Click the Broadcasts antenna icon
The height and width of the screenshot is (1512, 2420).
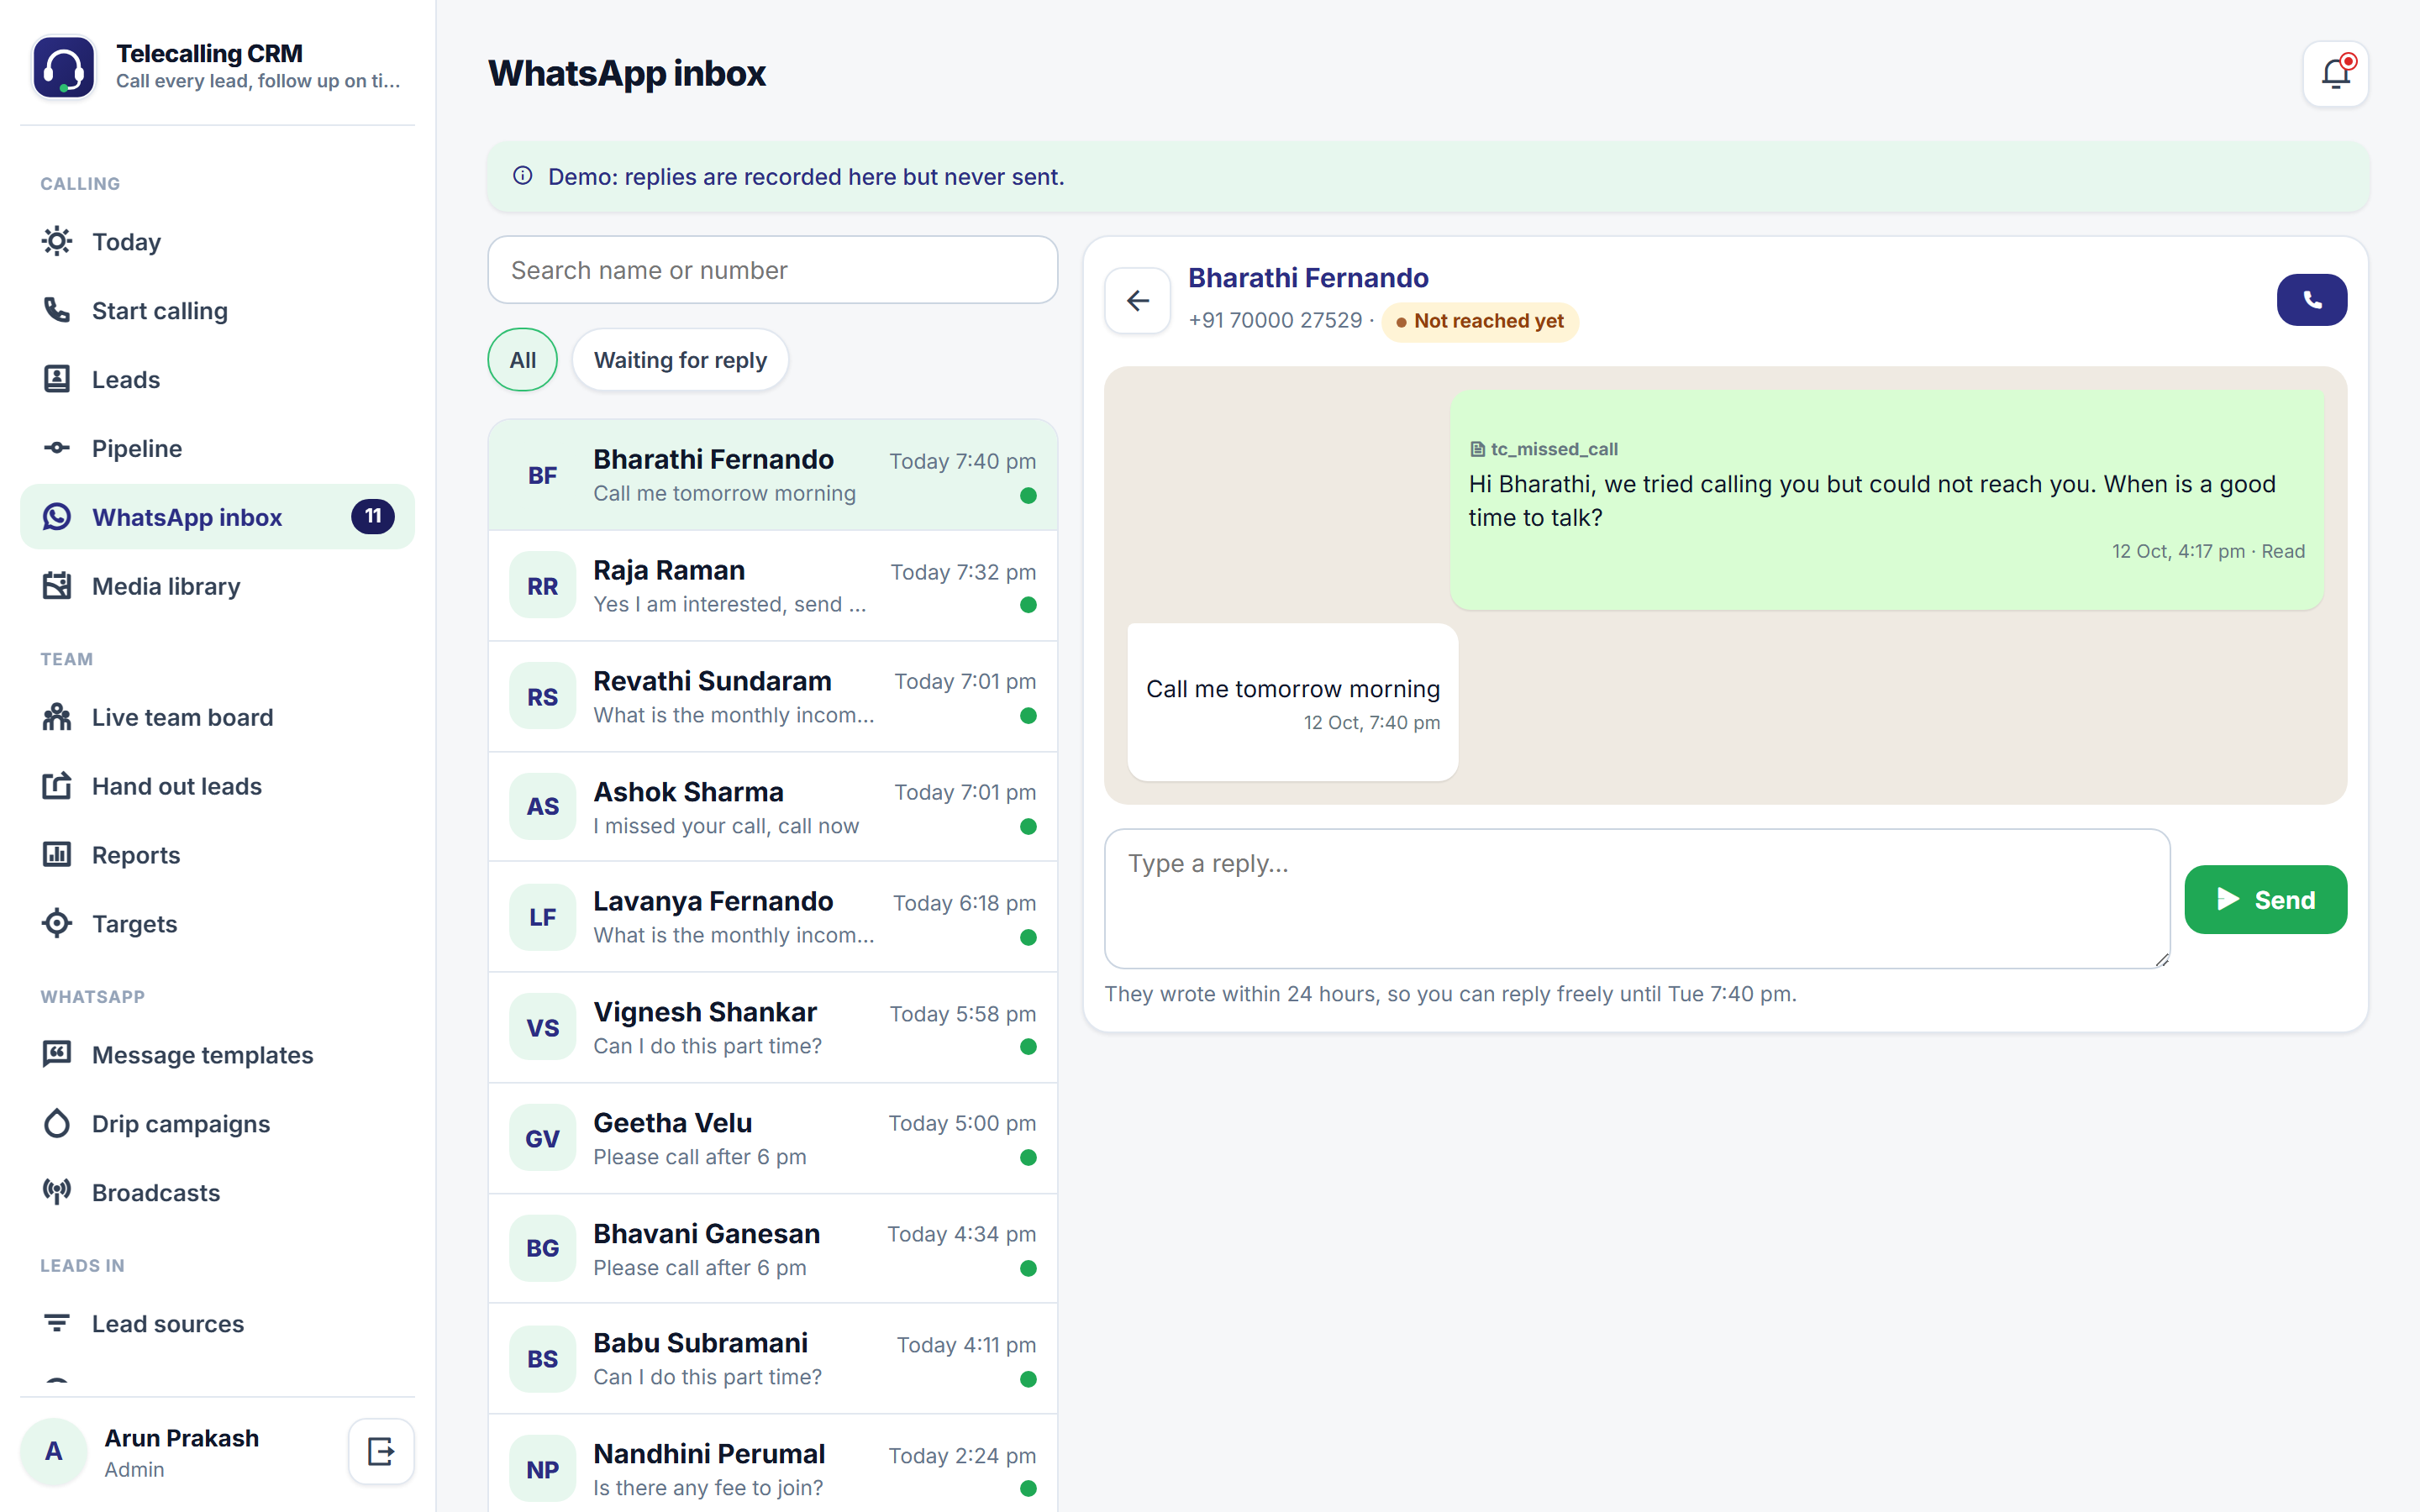57,1192
